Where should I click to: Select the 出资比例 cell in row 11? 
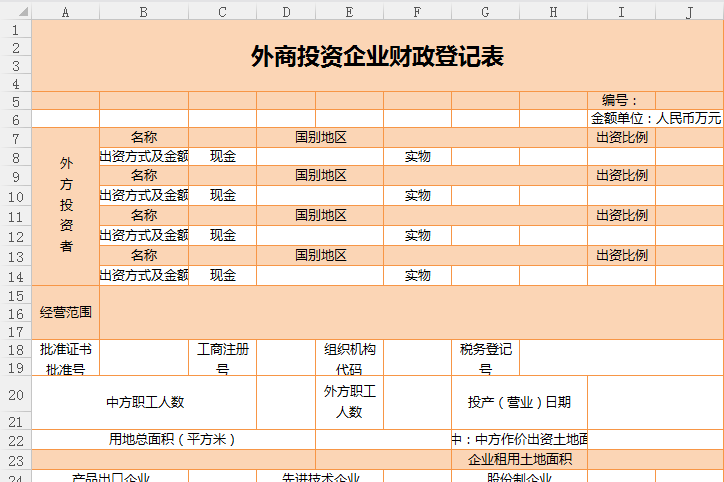[621, 215]
